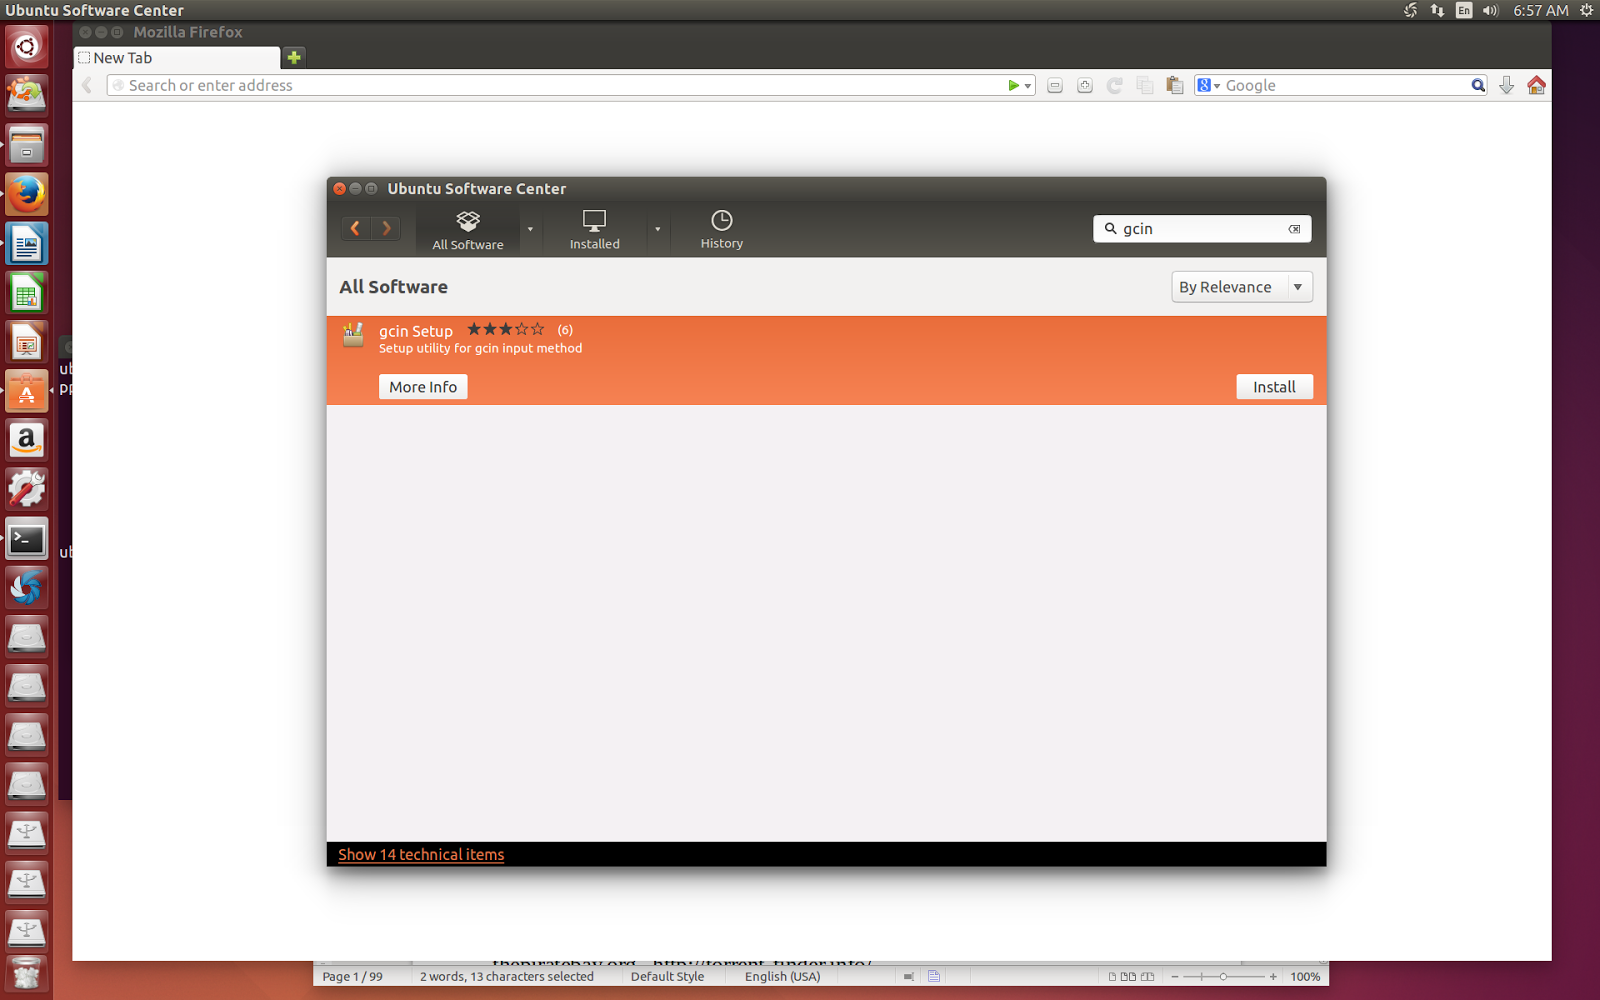Open LibreOffice Calc from the launcher
Viewport: 1600px width, 1000px height.
click(27, 293)
